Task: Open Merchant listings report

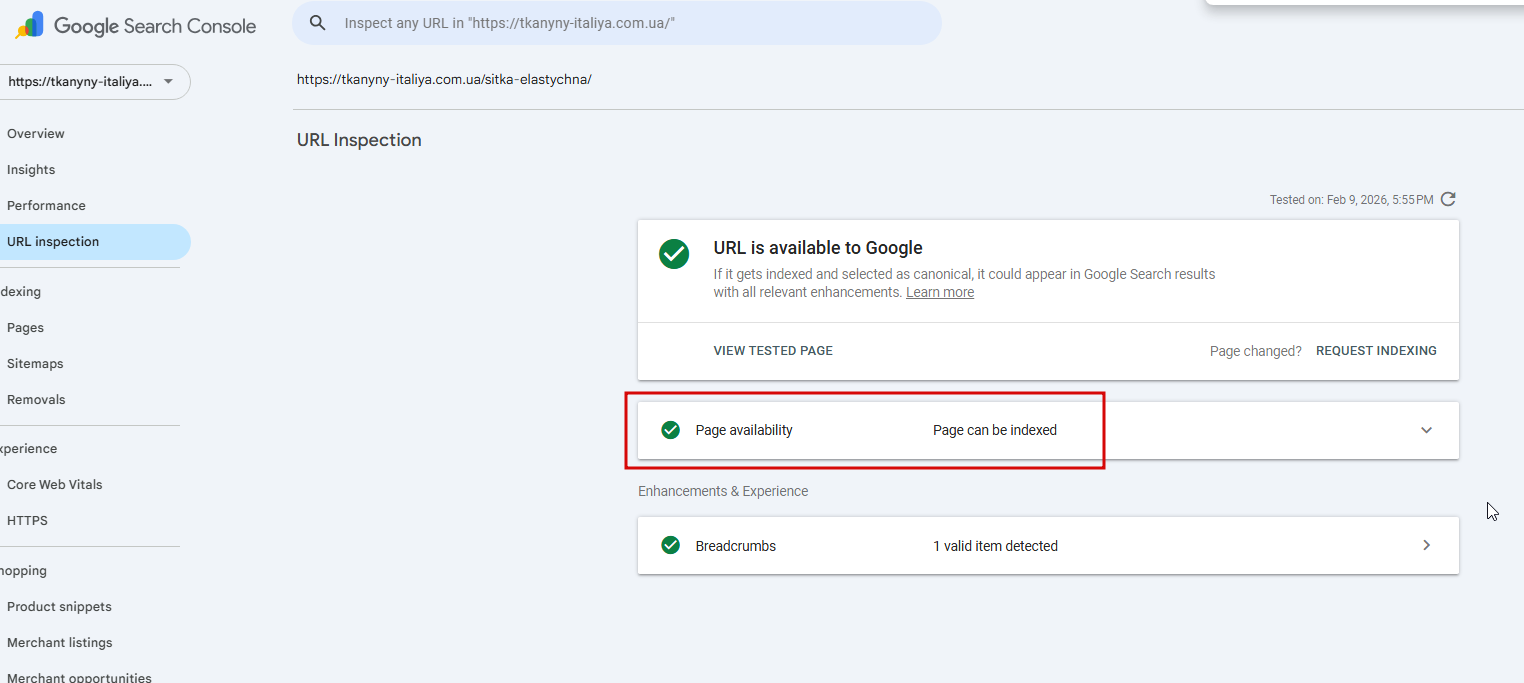Action: [60, 643]
